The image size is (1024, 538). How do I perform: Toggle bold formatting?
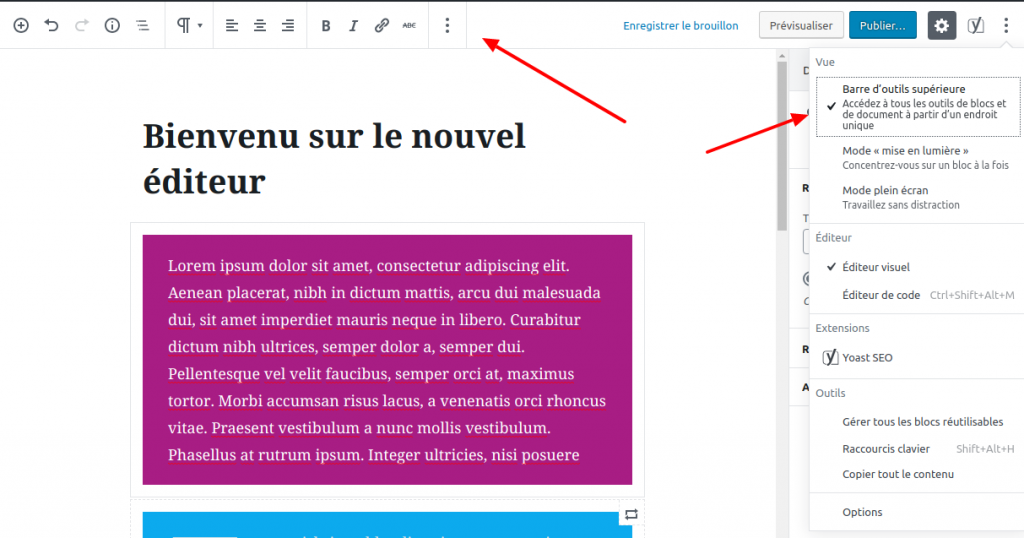coord(325,25)
